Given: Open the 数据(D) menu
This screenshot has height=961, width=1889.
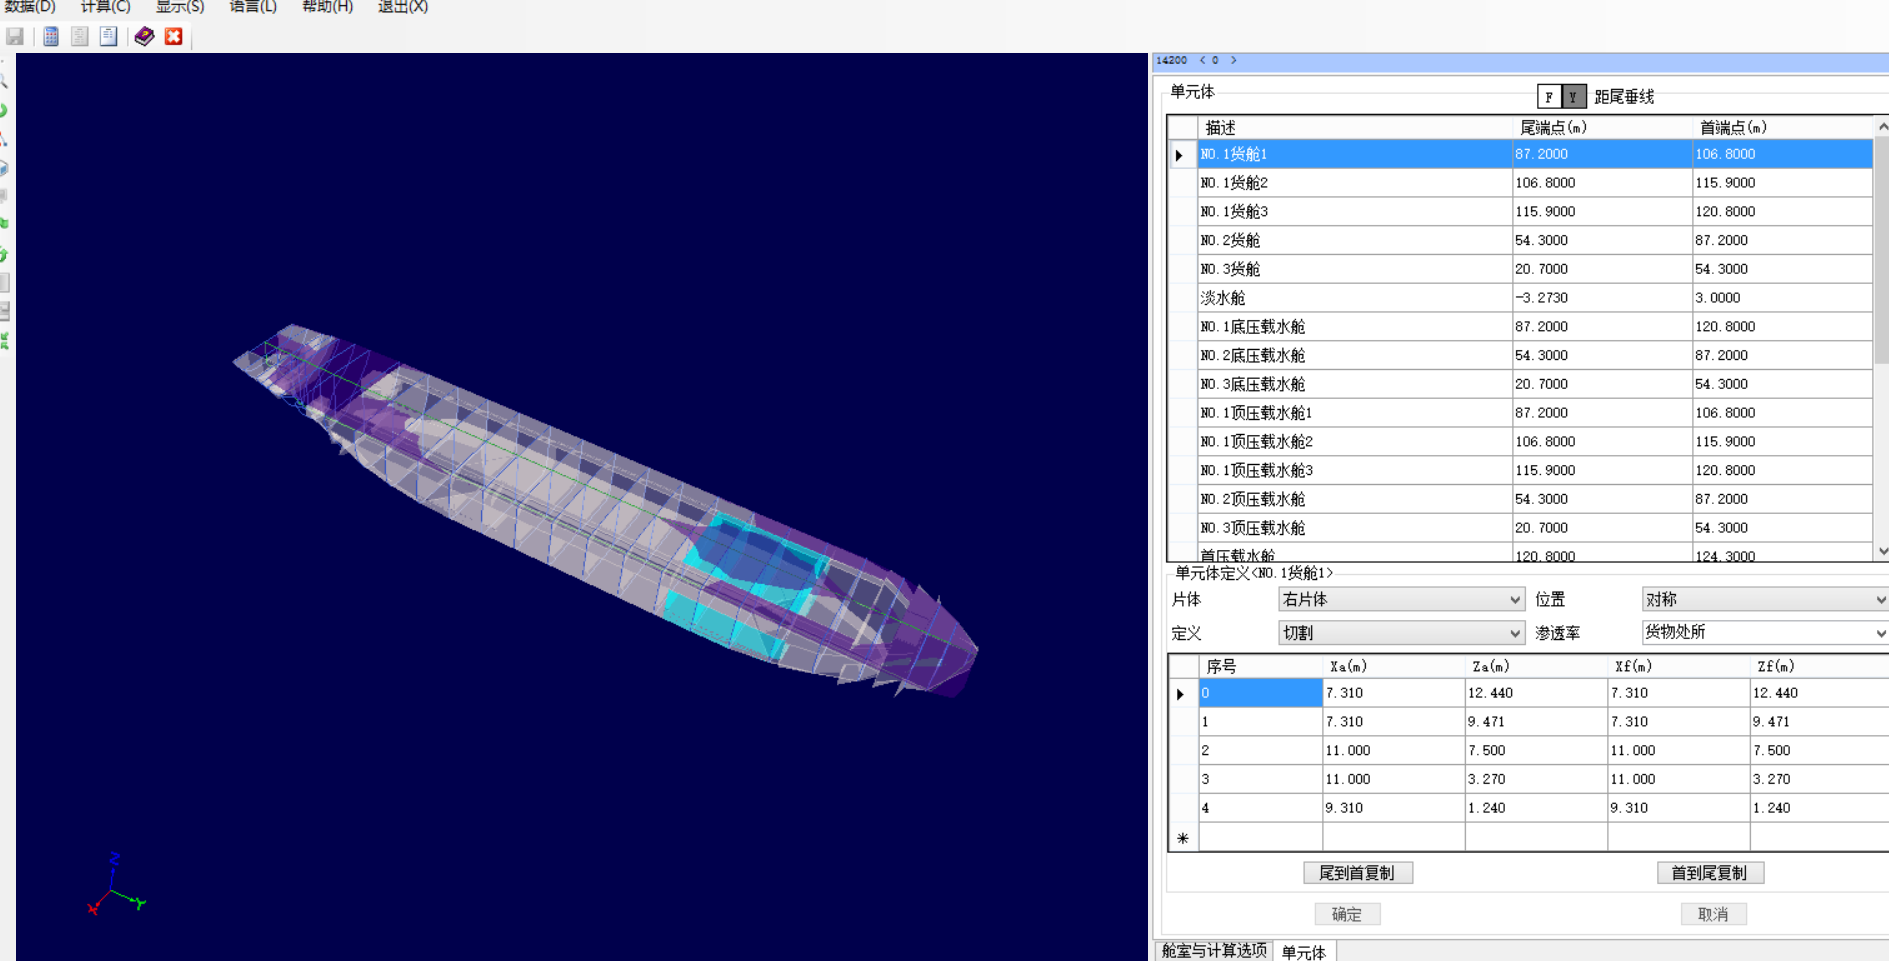Looking at the screenshot, I should tap(30, 7).
